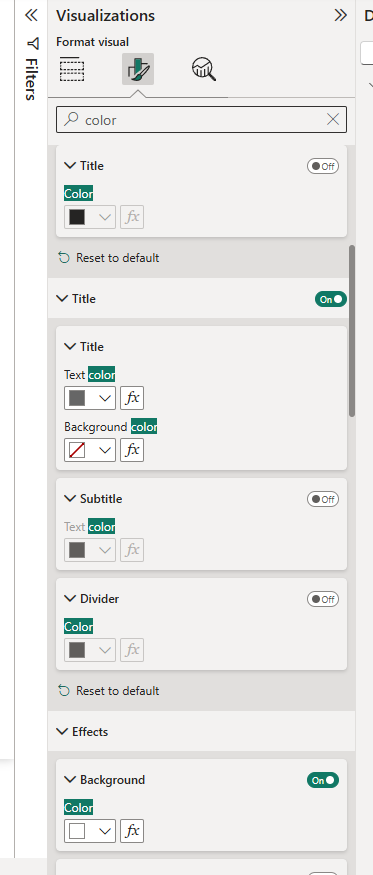Turn off the main Title toggle
This screenshot has width=373, height=875.
(x=331, y=299)
